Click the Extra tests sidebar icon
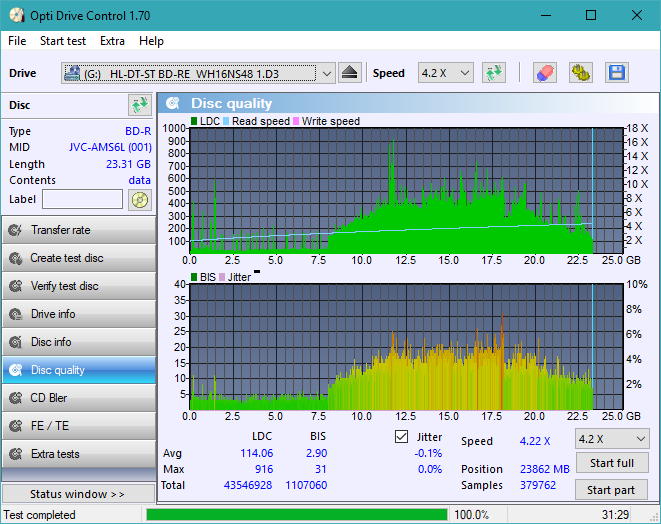The image size is (661, 524). 16,454
